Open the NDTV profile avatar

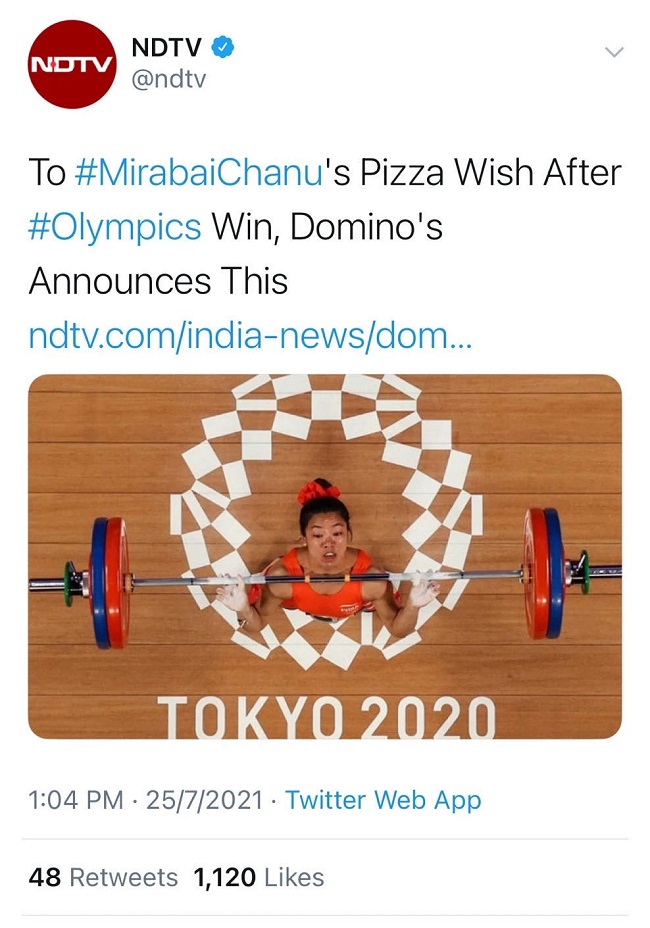[73, 63]
